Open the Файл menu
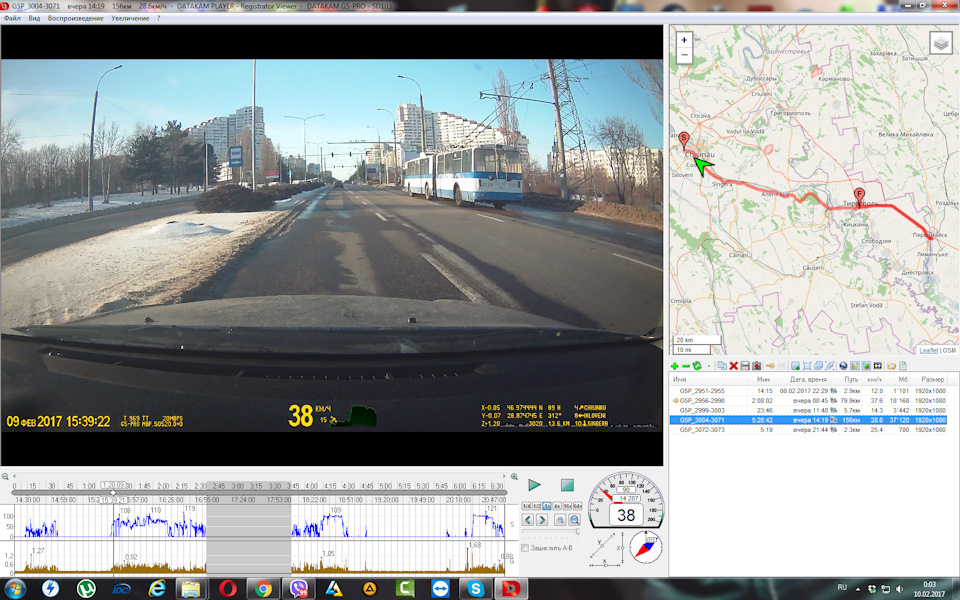 [12, 18]
